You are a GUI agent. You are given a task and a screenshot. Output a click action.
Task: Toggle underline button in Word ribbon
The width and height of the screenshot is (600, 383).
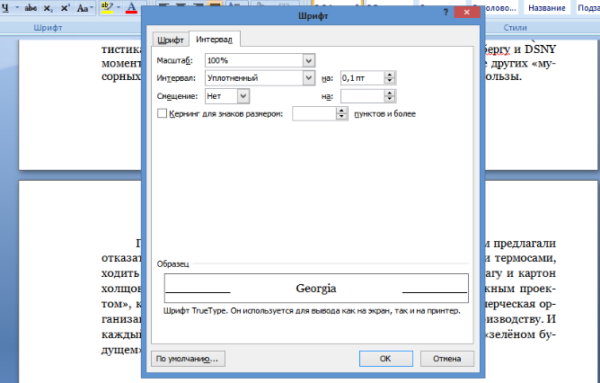tap(5, 8)
